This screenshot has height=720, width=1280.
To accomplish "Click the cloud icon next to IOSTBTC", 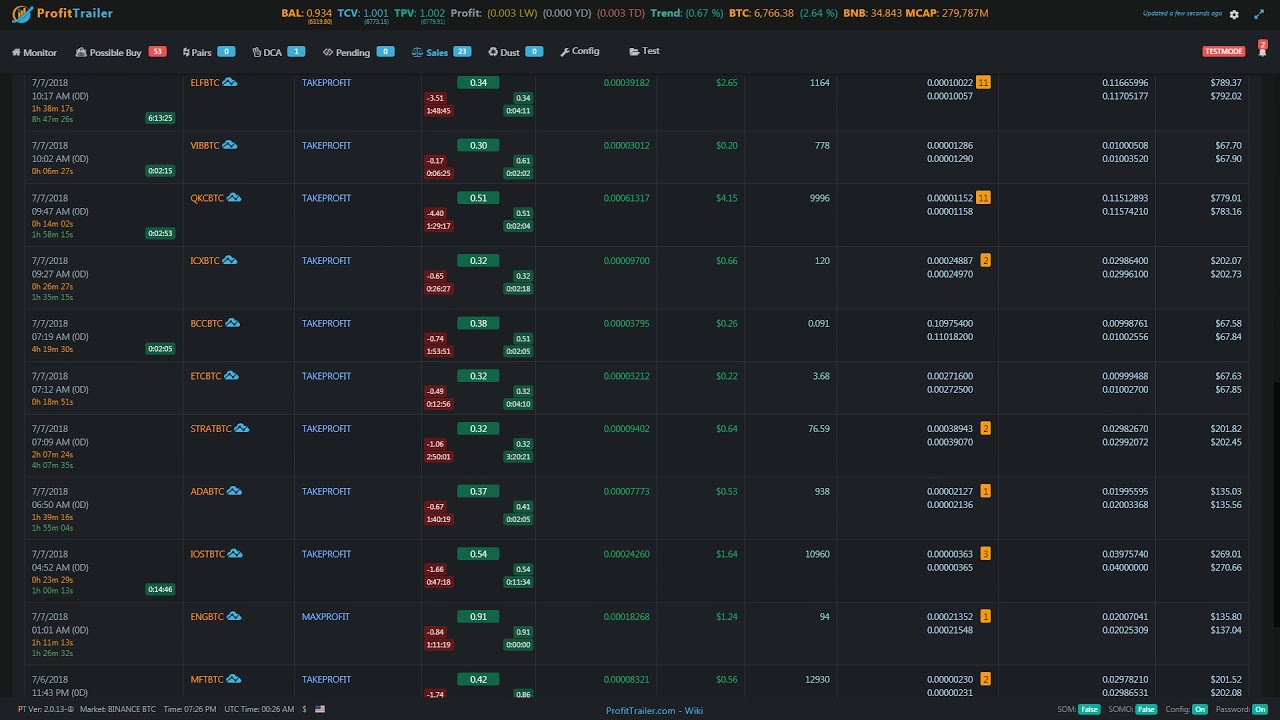I will point(233,553).
